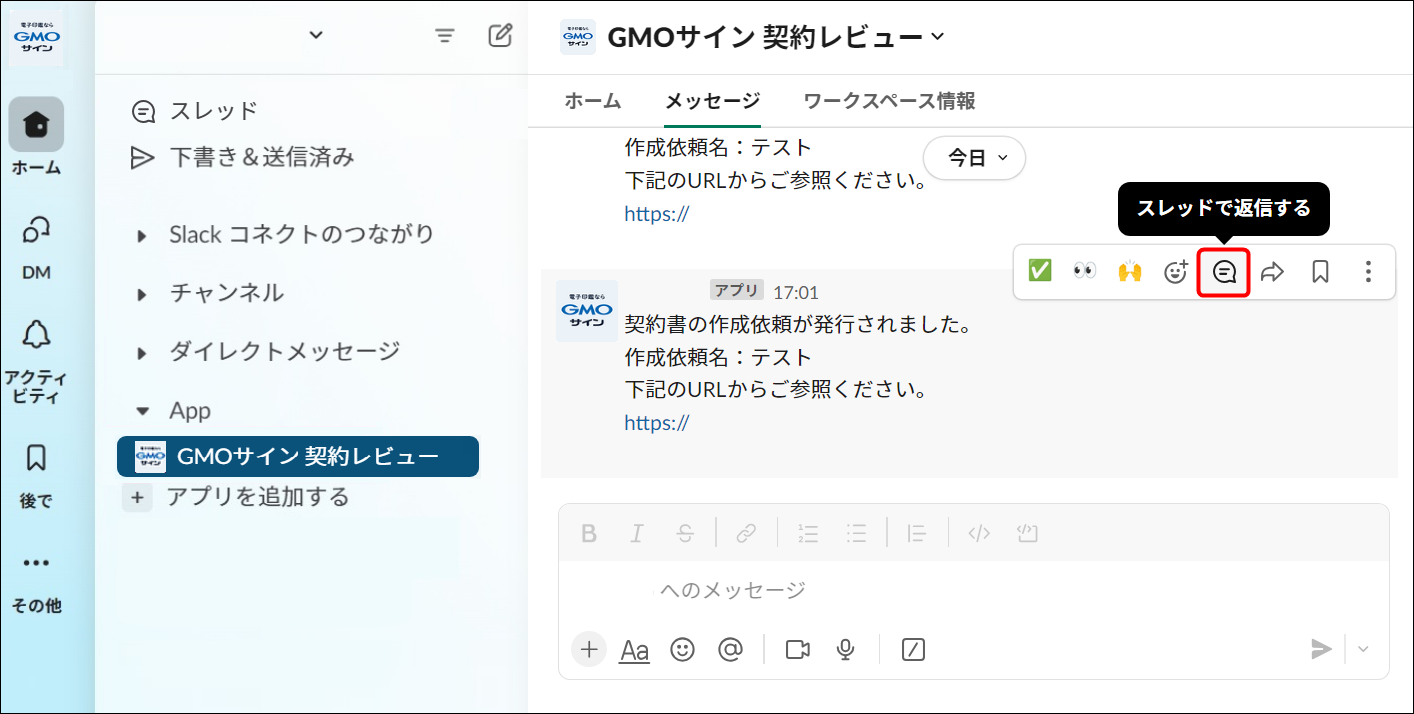Add the eyes emoji reaction to the message
Image resolution: width=1414 pixels, height=714 pixels.
coord(1084,270)
